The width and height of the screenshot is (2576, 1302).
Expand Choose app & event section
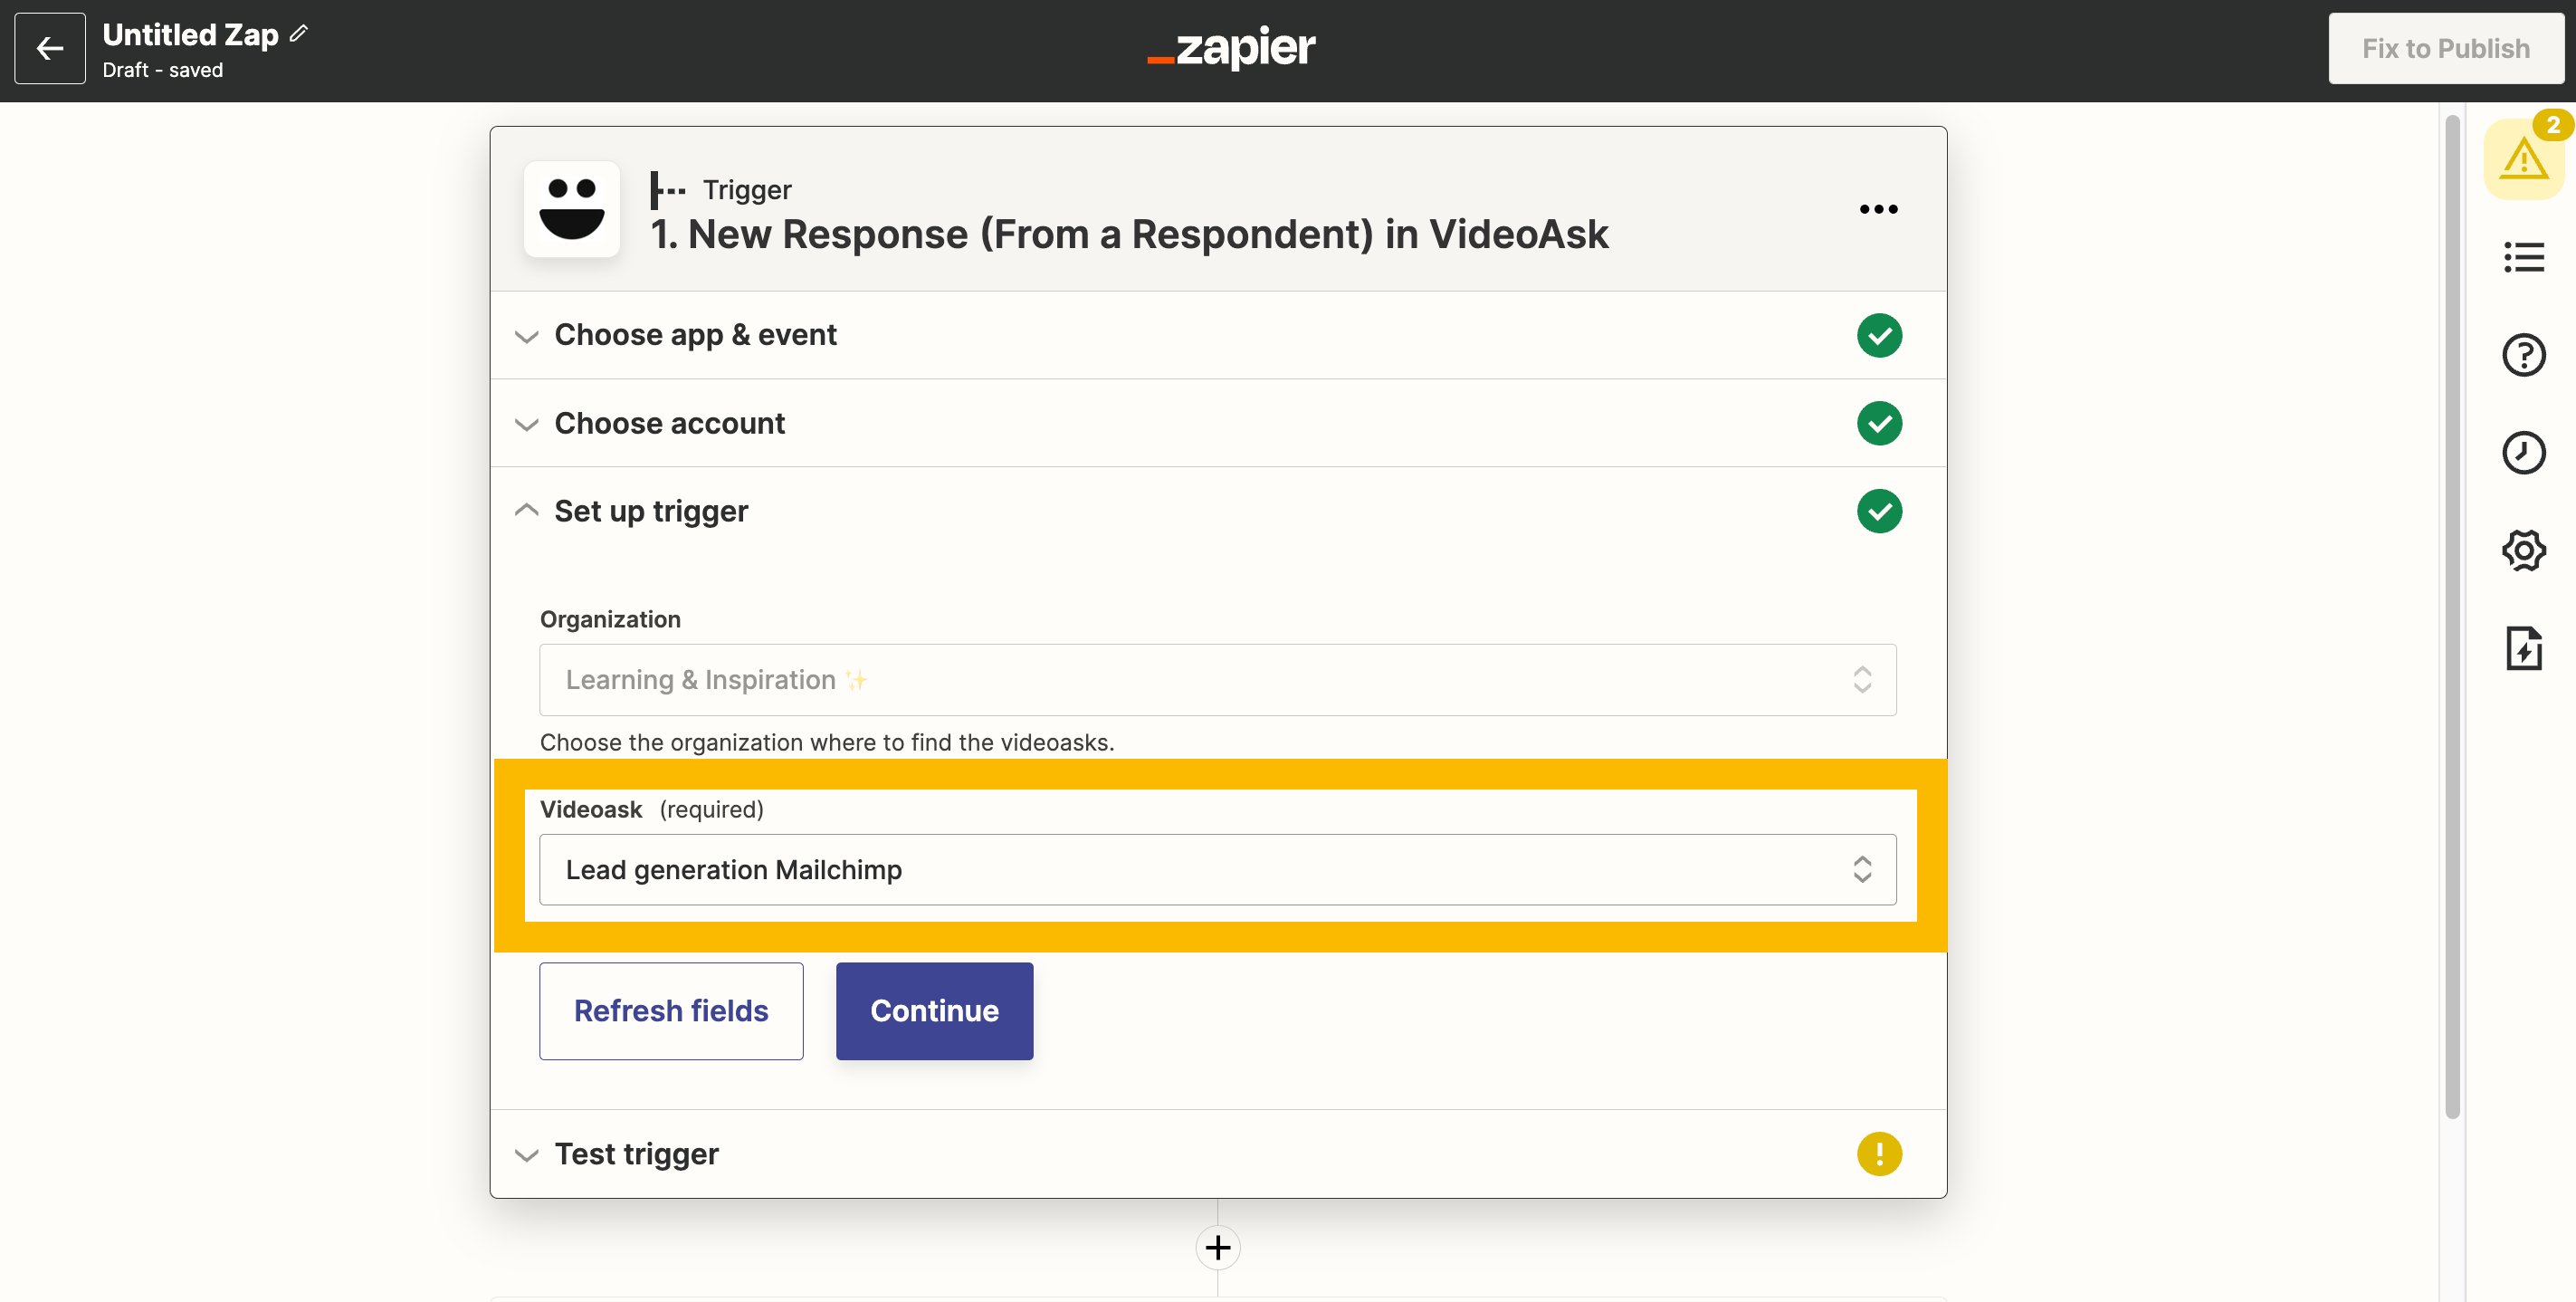[x=1218, y=335]
